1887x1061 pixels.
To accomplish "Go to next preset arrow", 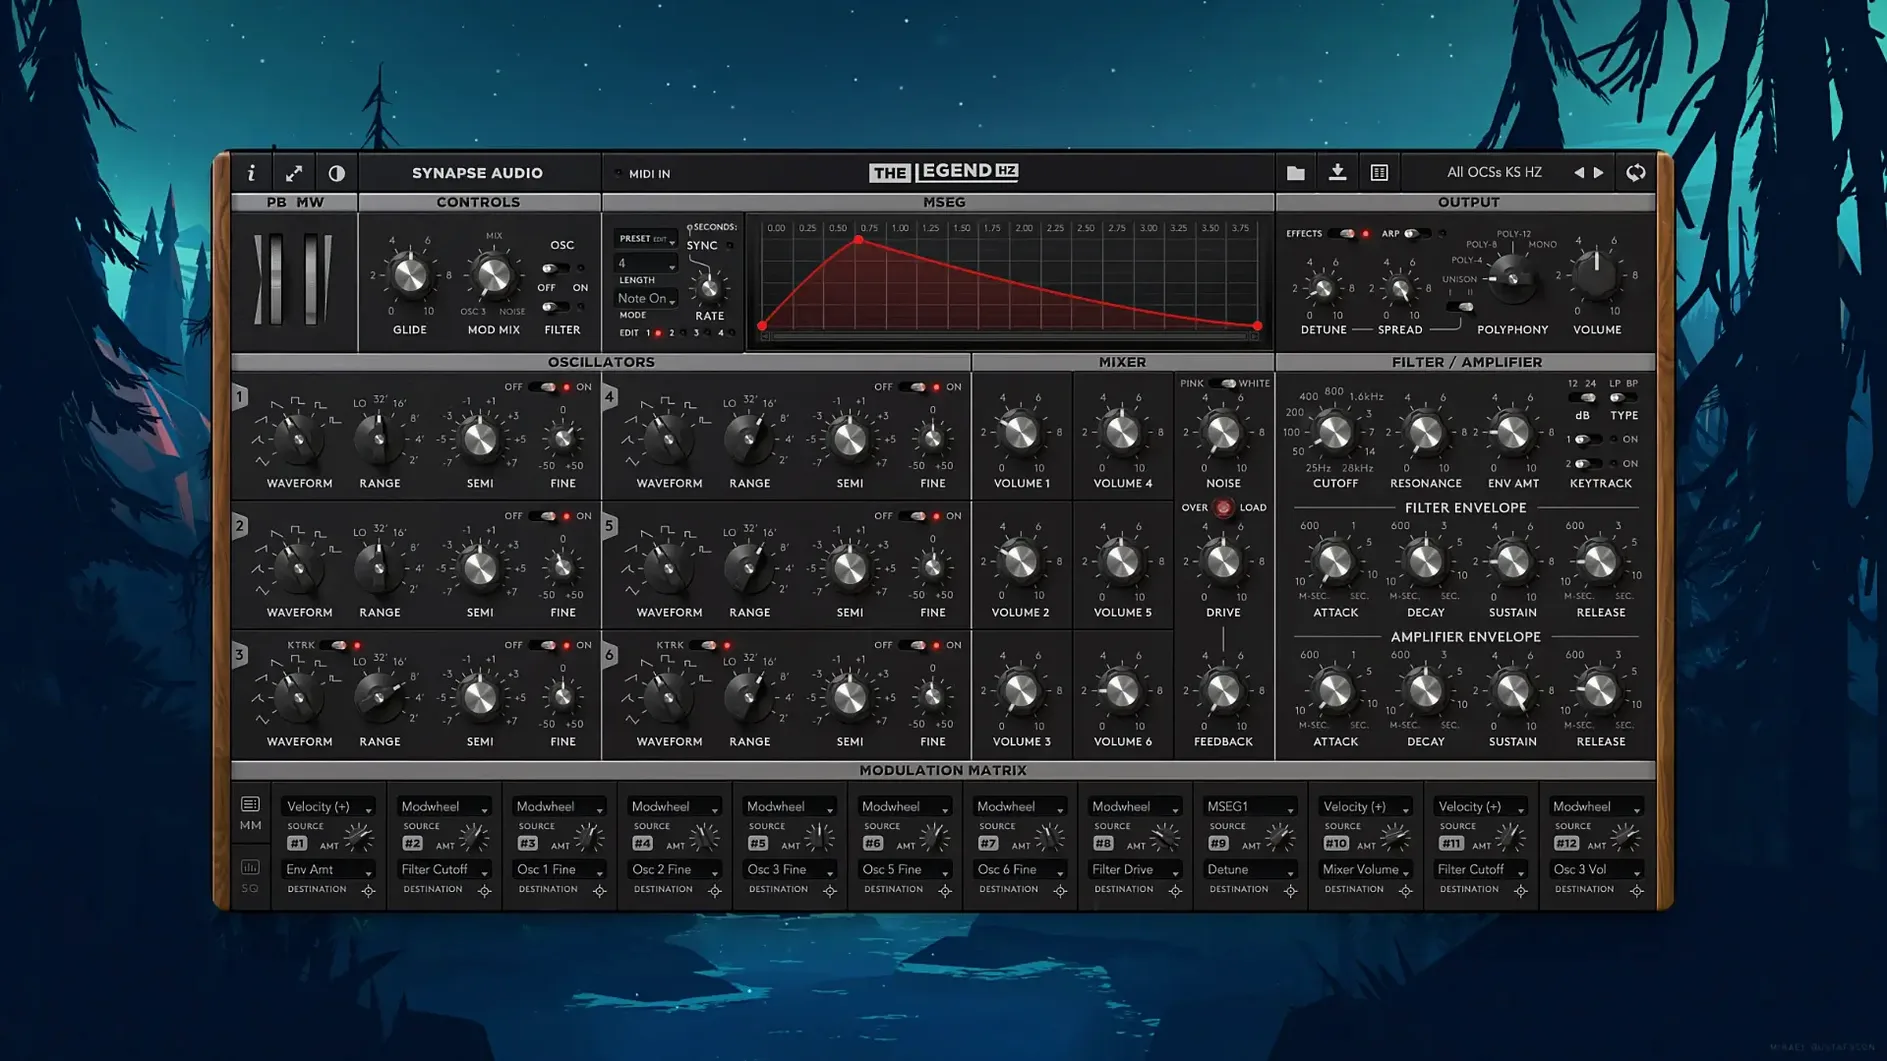I will (x=1599, y=173).
